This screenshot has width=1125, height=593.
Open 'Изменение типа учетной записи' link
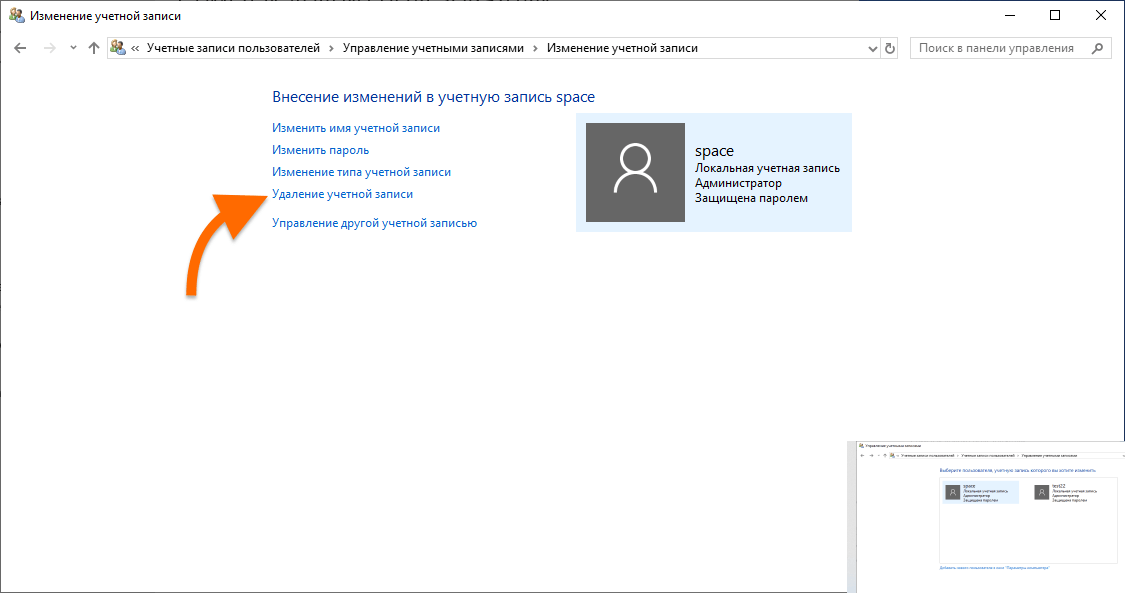[x=362, y=172]
